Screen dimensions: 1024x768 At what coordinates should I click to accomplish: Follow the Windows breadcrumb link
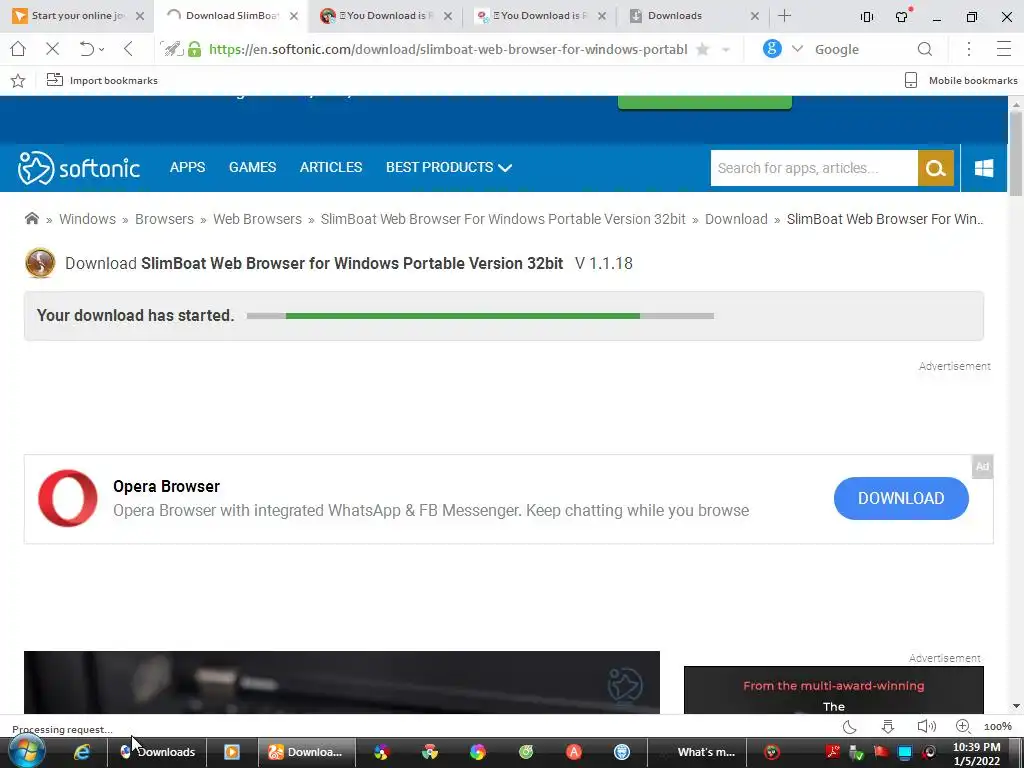(x=88, y=219)
